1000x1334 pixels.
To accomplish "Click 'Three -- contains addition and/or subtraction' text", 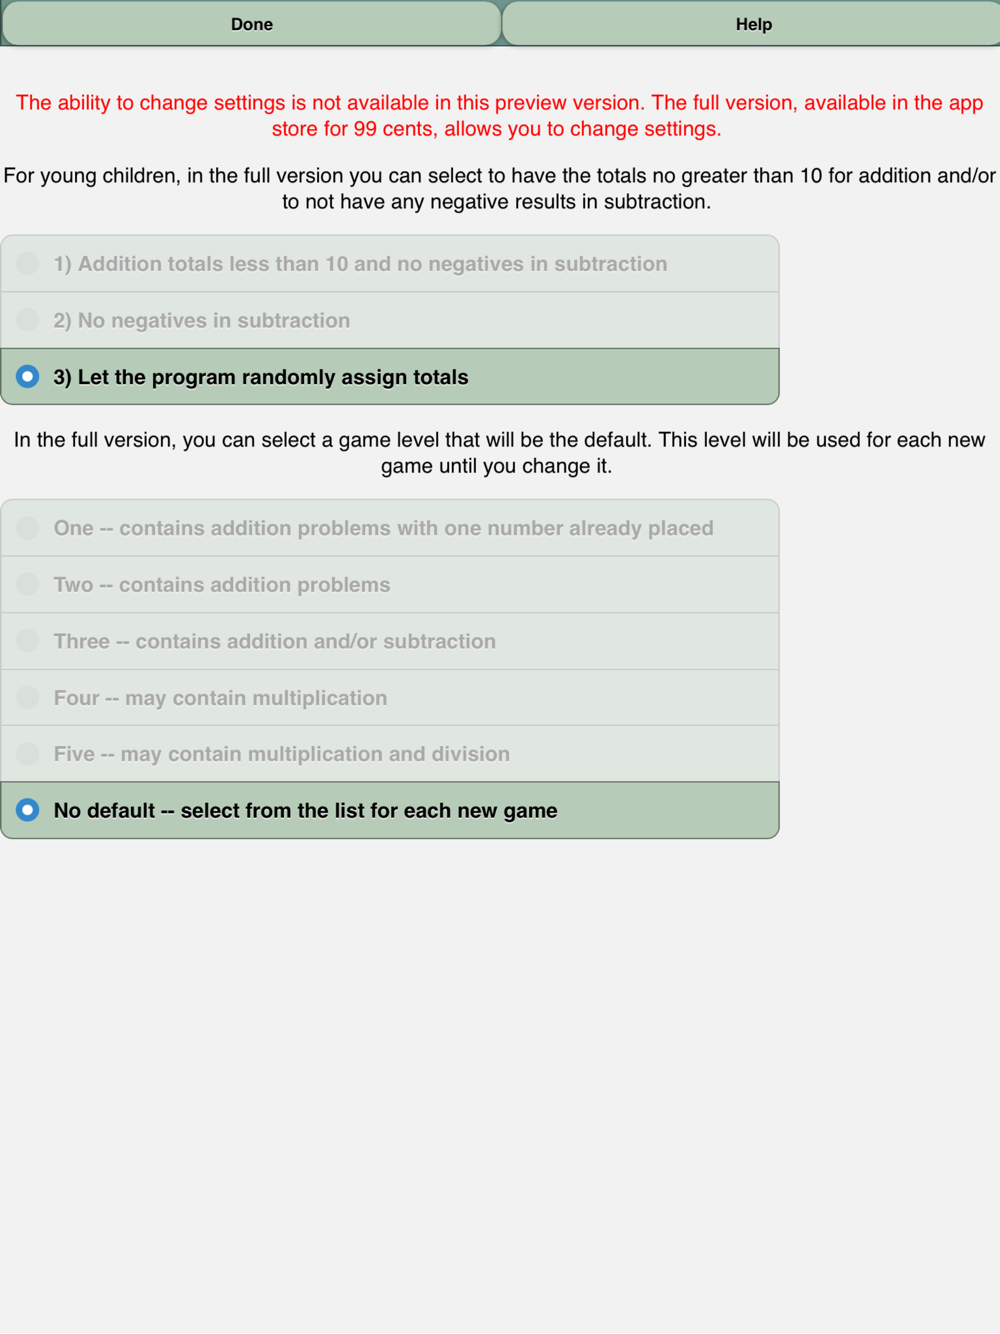I will [x=275, y=641].
